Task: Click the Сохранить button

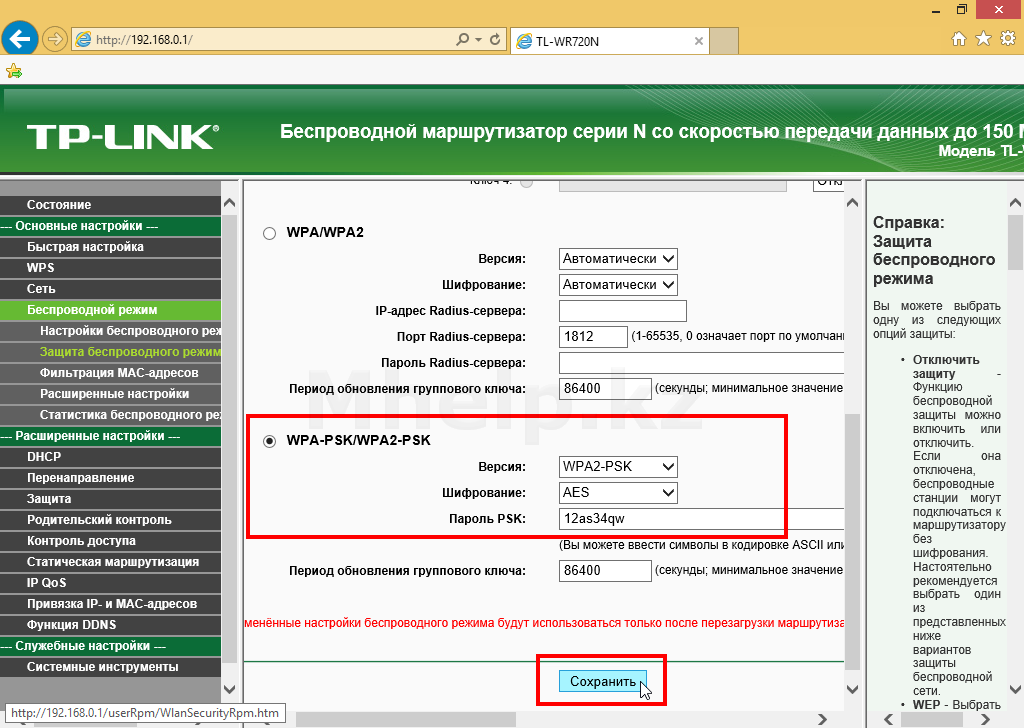Action: (x=602, y=682)
